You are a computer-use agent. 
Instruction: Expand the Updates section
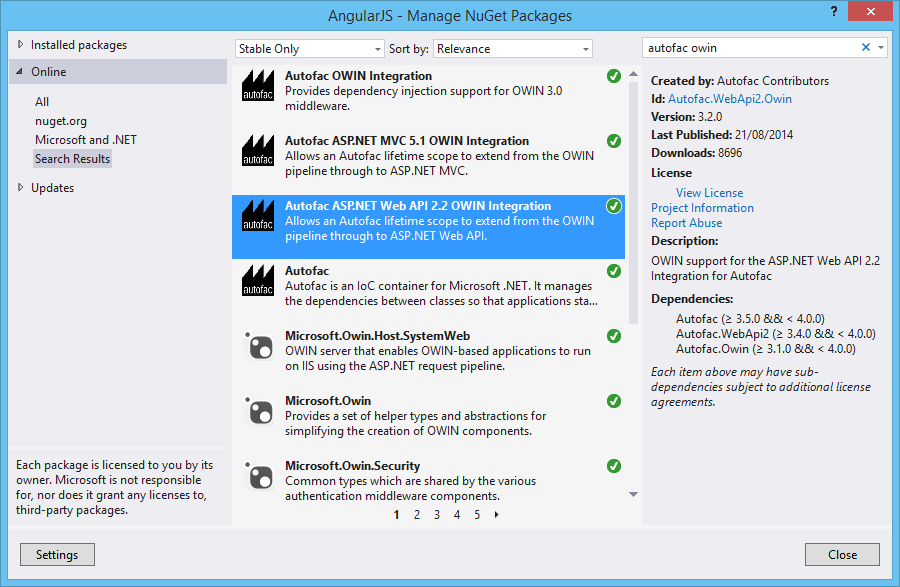point(21,188)
